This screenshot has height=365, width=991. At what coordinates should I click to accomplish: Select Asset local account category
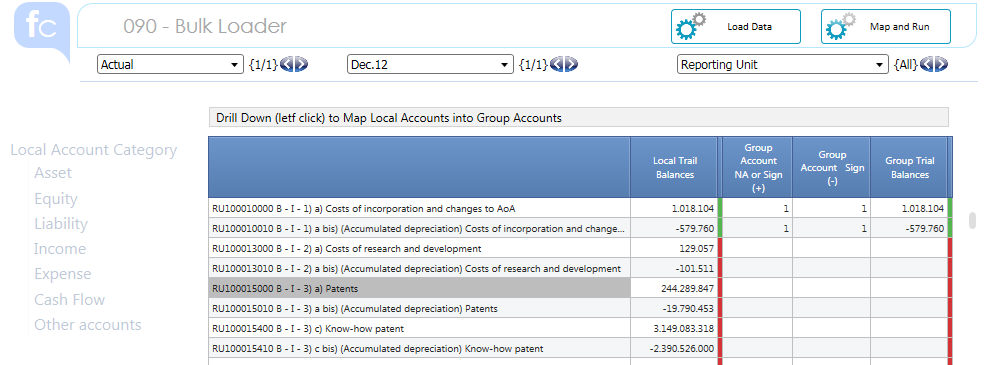pos(53,173)
